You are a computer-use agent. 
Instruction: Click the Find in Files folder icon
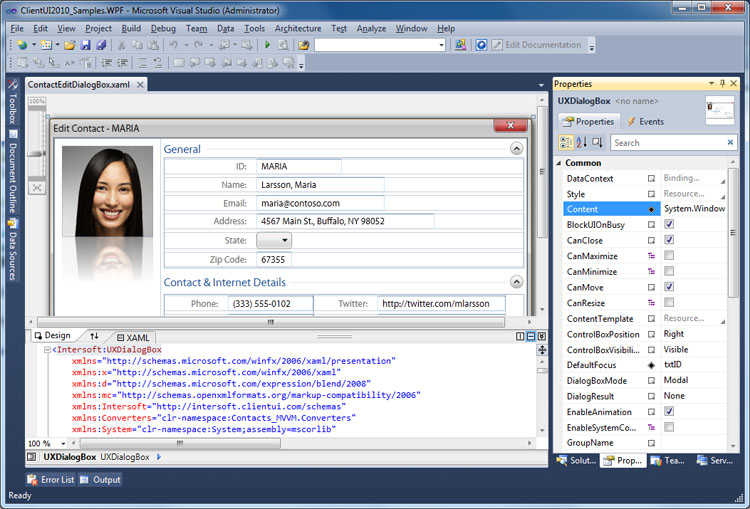(x=304, y=45)
